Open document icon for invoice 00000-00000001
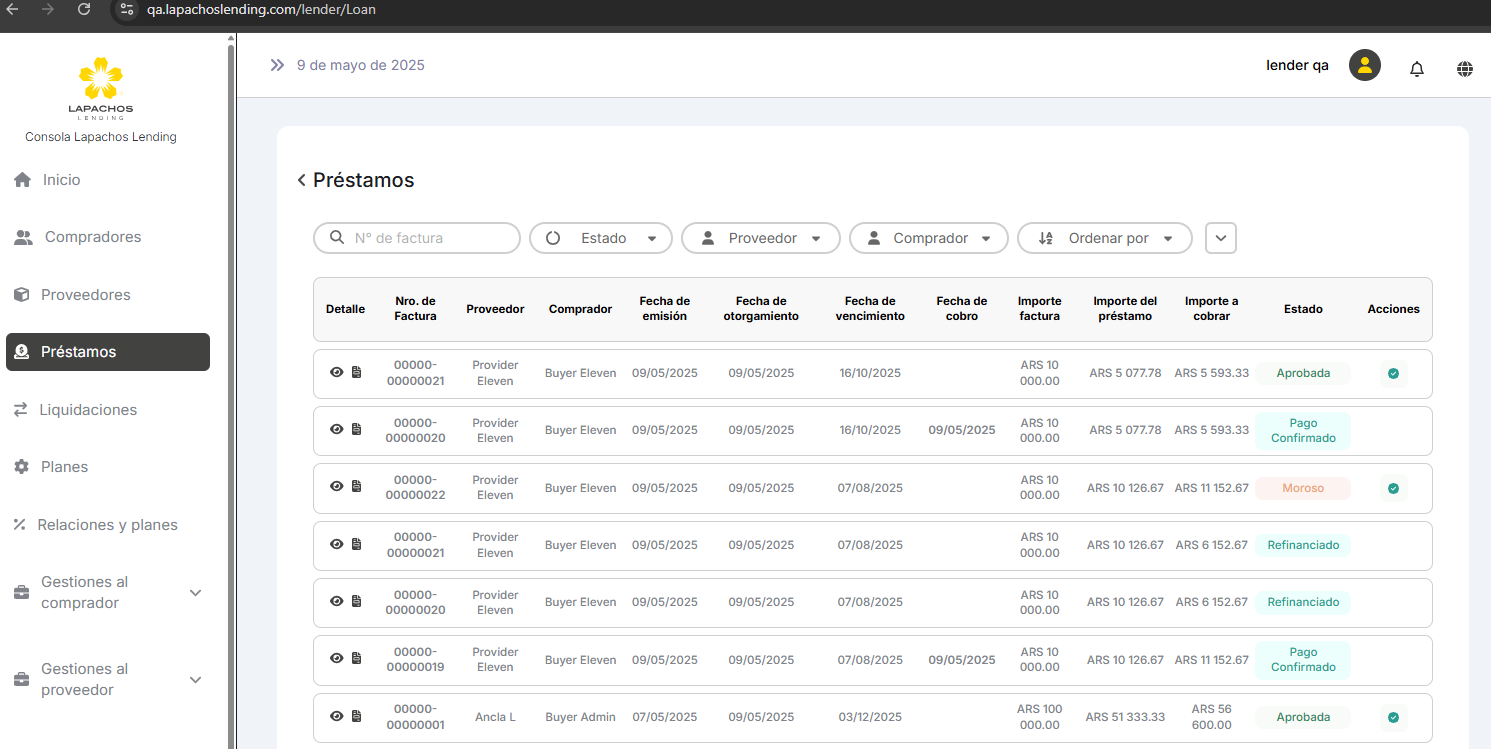Screen dimensions: 1491x749 click(356, 716)
